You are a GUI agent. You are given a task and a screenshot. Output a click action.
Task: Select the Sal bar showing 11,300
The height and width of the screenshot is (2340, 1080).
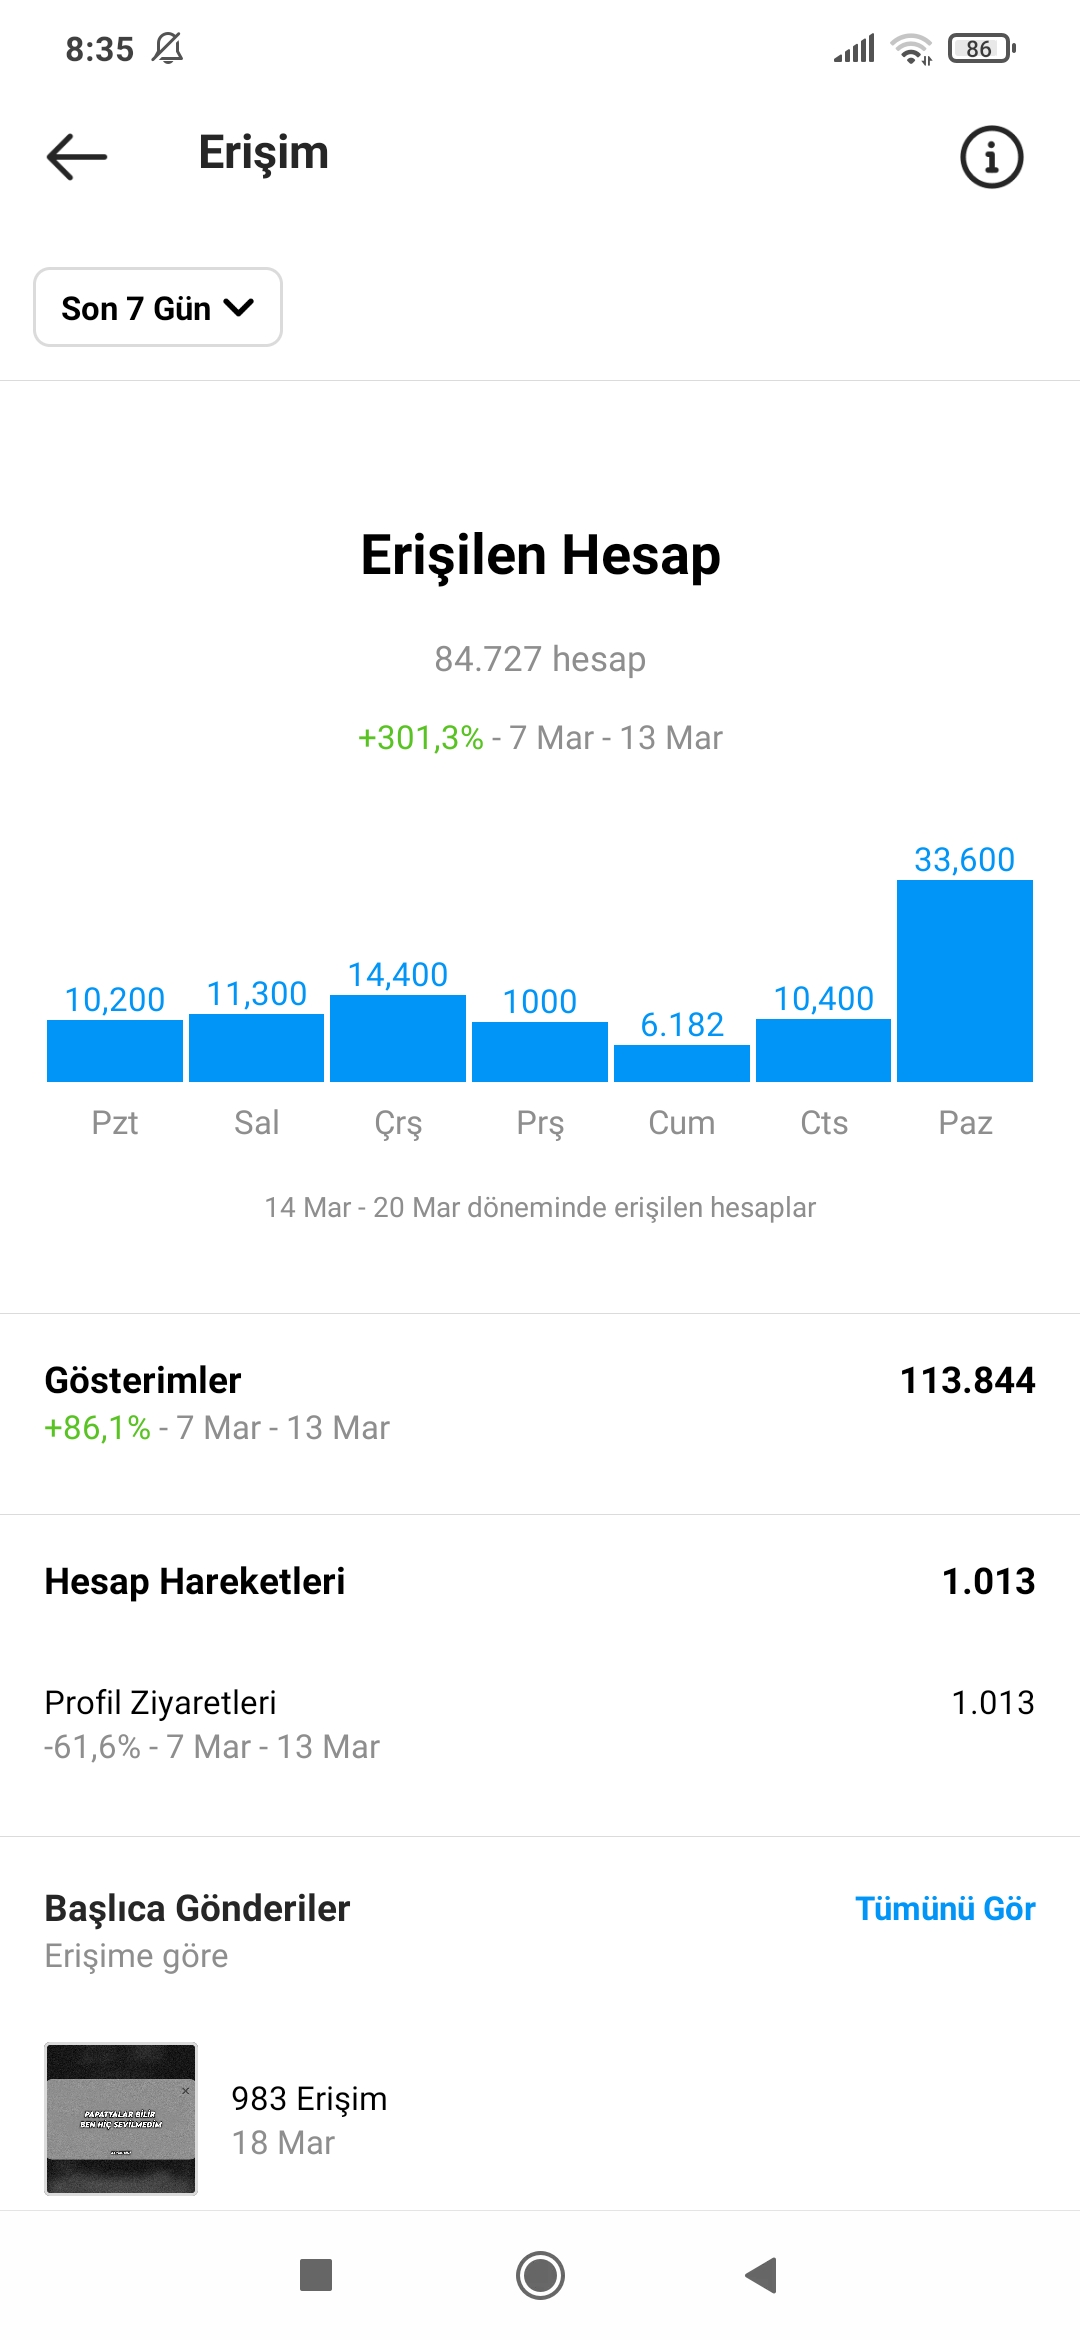coord(256,1047)
